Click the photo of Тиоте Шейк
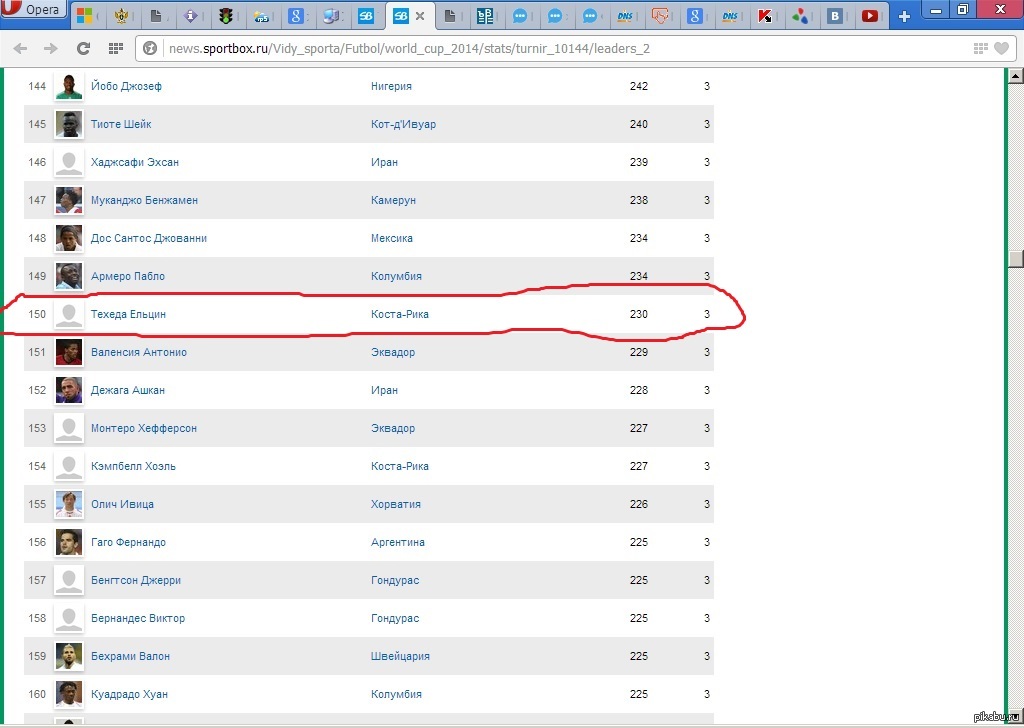This screenshot has height=728, width=1024. [x=69, y=124]
